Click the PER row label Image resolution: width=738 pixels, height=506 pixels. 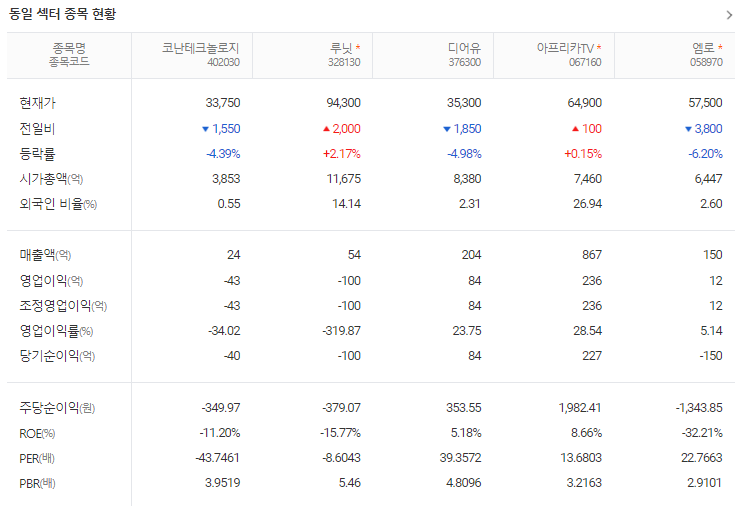click(x=37, y=458)
